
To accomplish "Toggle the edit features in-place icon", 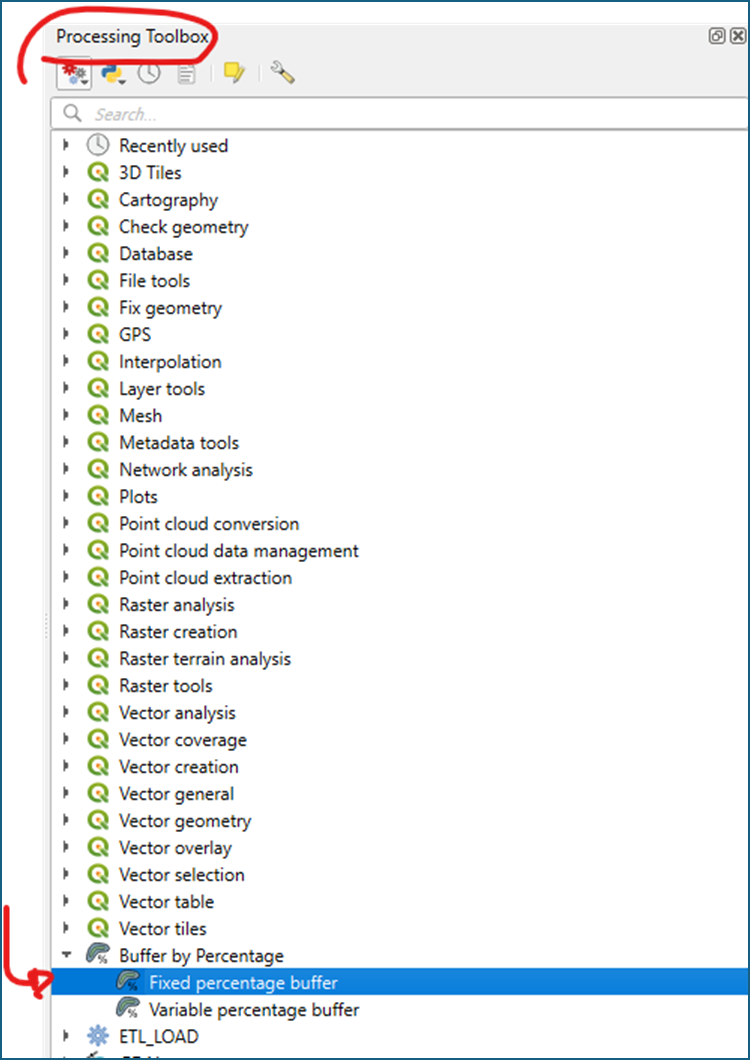I will click(x=234, y=73).
